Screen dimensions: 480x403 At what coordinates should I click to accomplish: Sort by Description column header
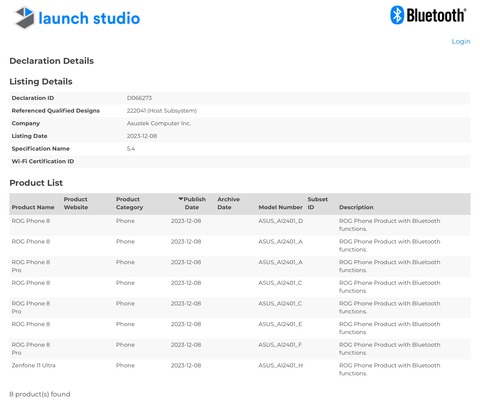356,207
